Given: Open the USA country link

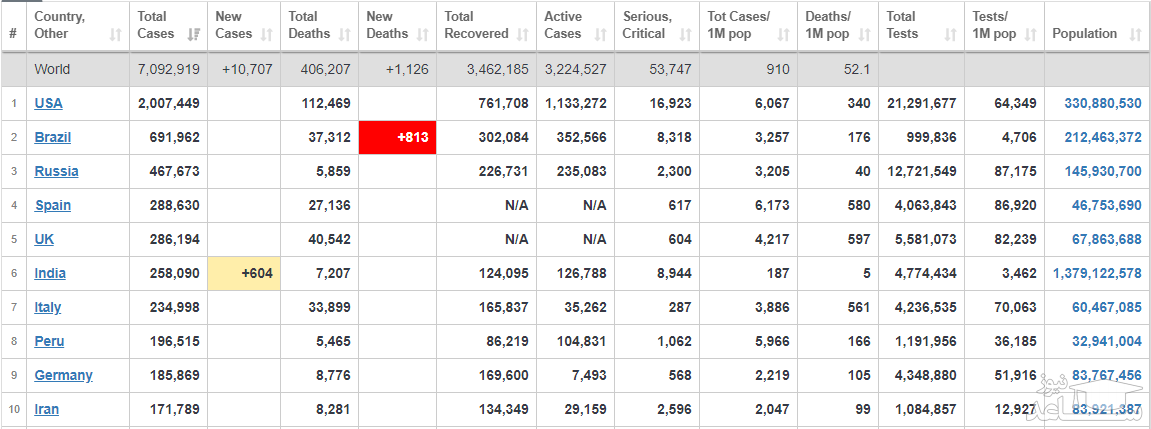Looking at the screenshot, I should pos(48,103).
